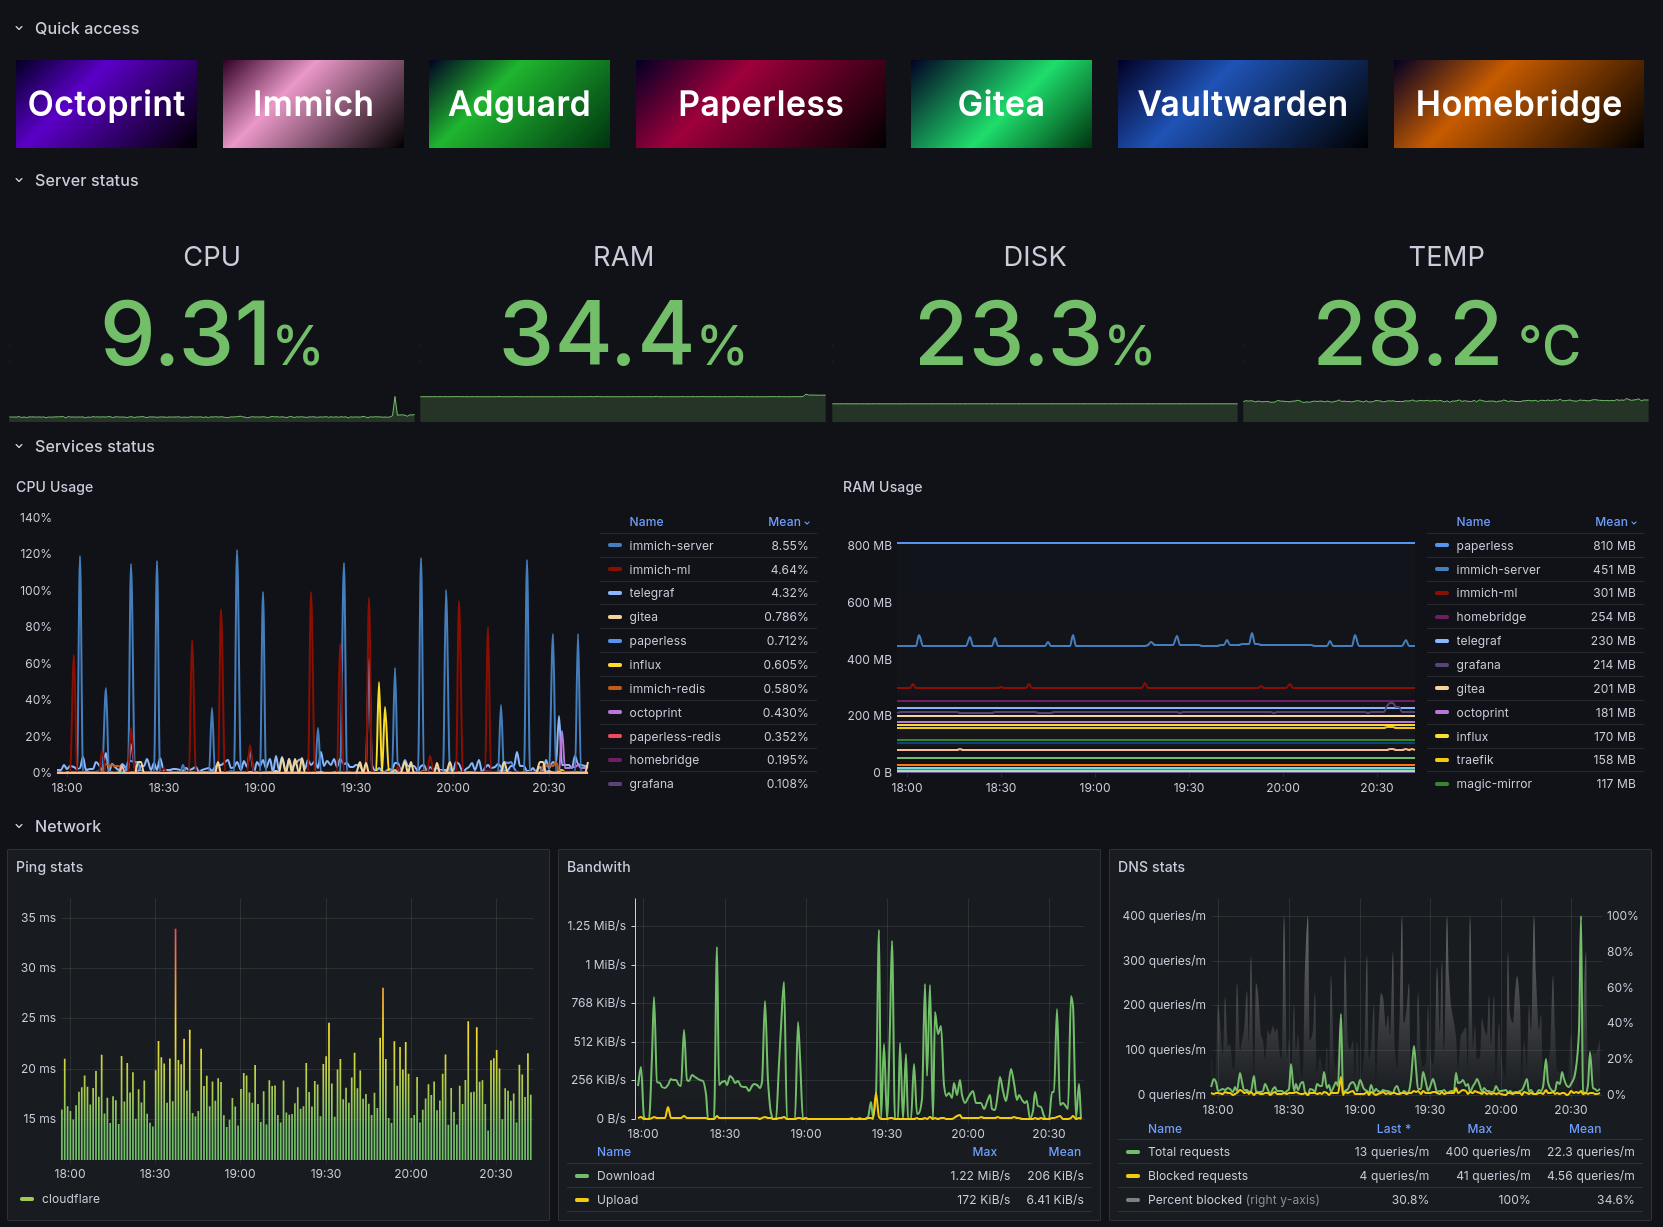Open the Gitea quick access tile

(1001, 104)
